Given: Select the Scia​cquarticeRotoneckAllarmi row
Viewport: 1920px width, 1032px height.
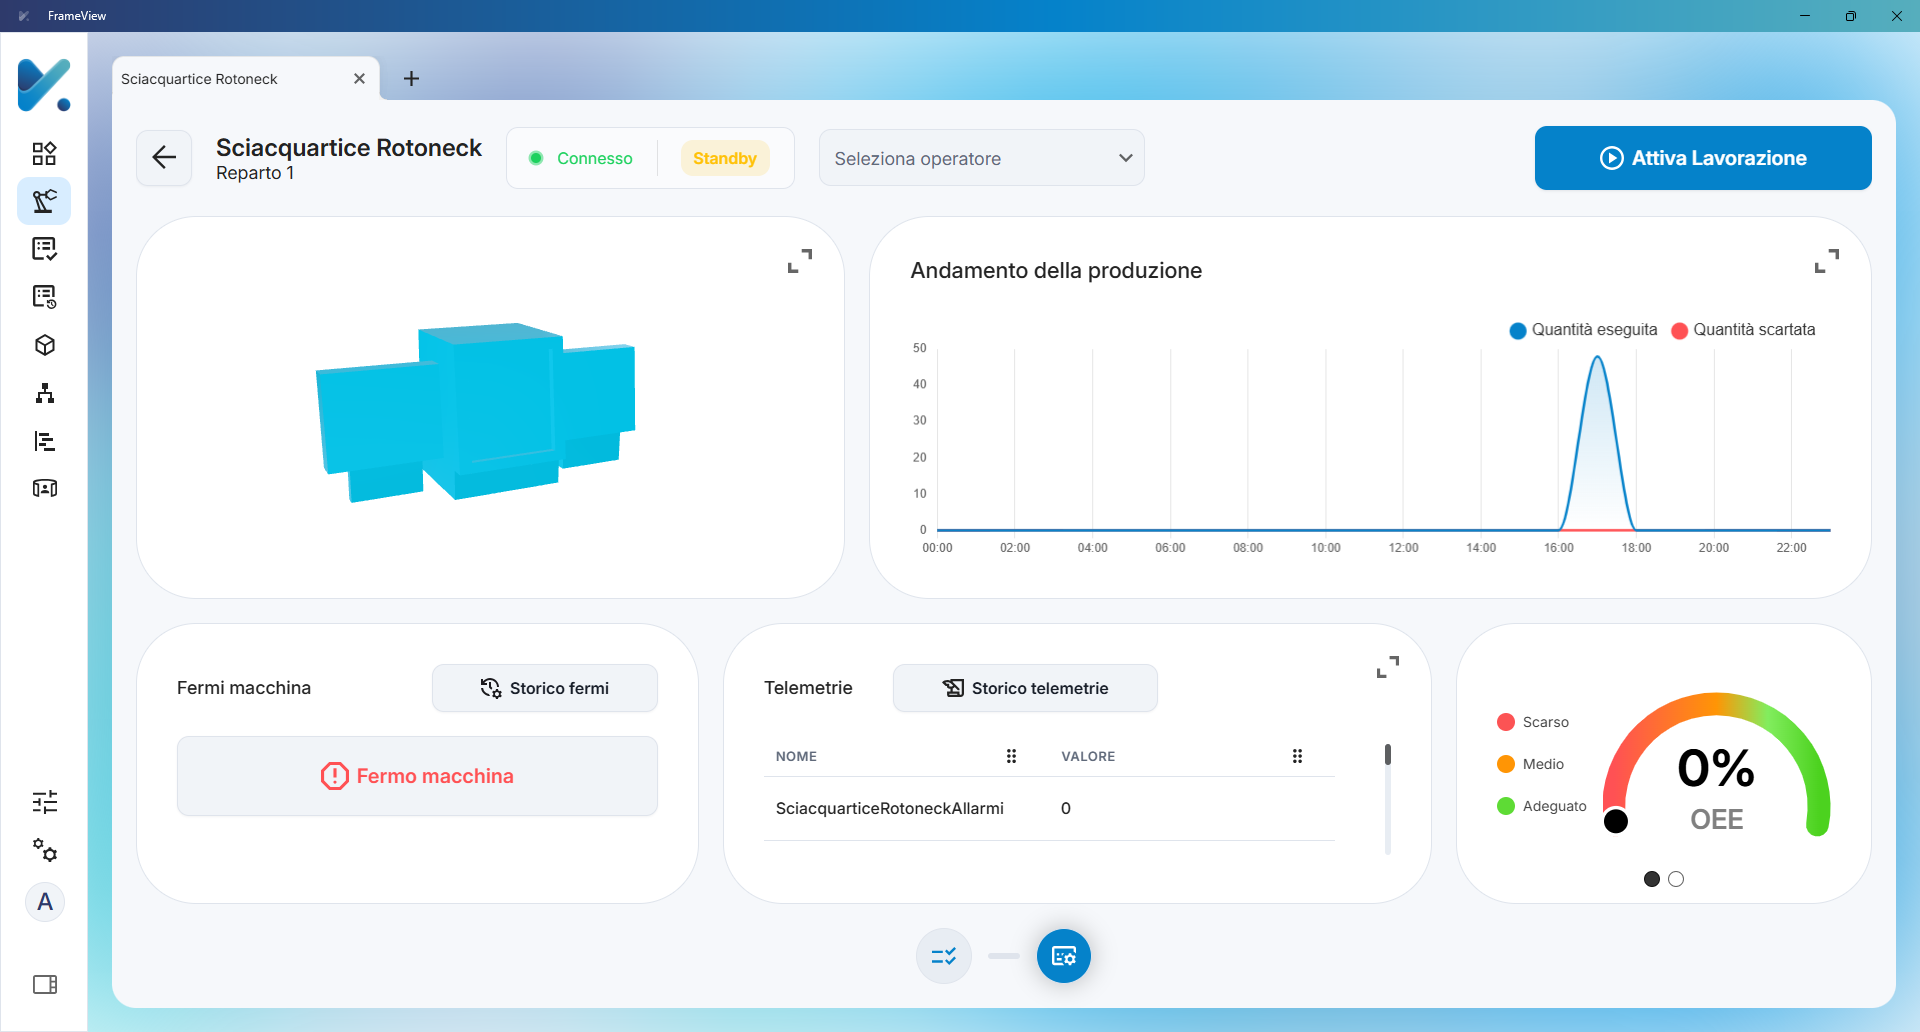Looking at the screenshot, I should [x=1049, y=808].
